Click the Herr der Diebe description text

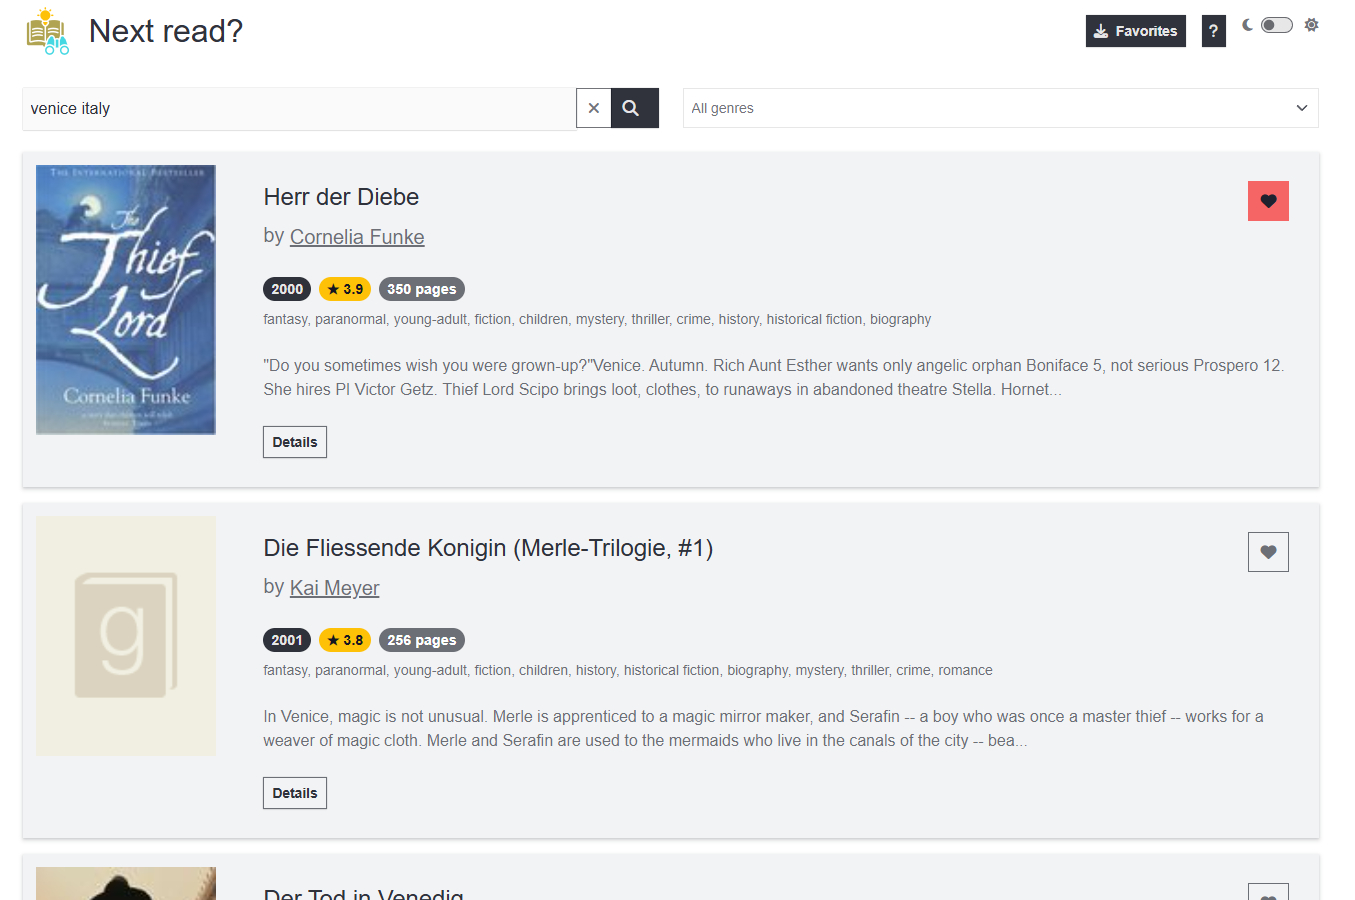(x=774, y=378)
